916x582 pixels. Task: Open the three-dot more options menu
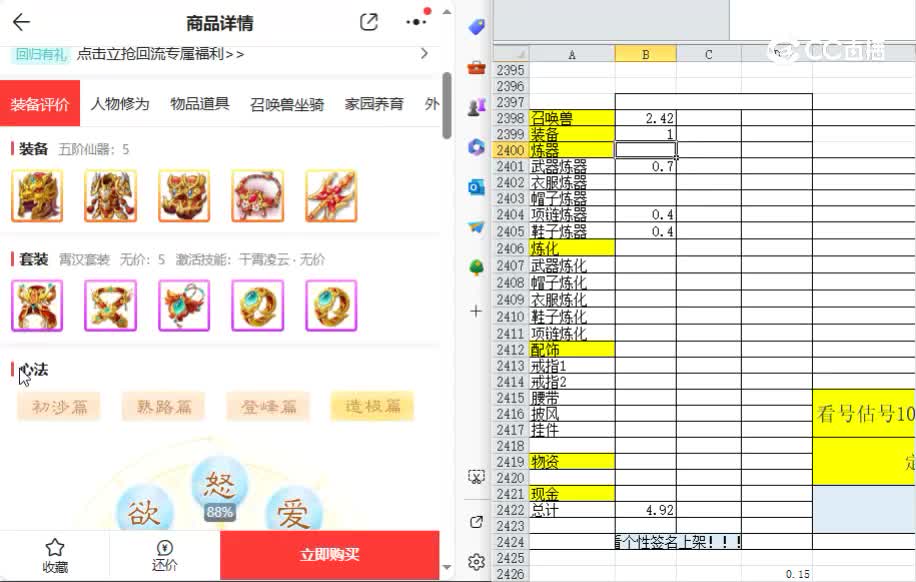point(417,21)
